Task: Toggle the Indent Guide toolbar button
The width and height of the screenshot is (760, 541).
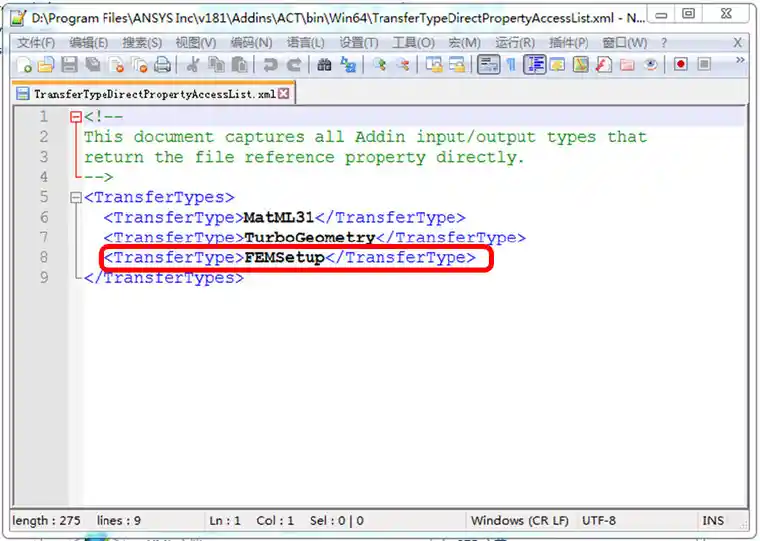Action: tap(535, 64)
